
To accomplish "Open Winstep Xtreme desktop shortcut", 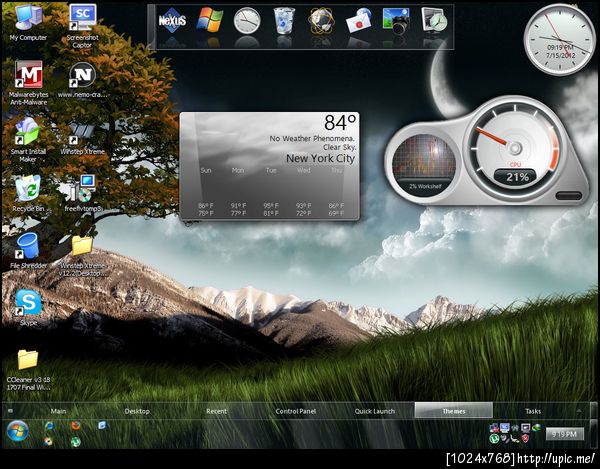I will 82,138.
